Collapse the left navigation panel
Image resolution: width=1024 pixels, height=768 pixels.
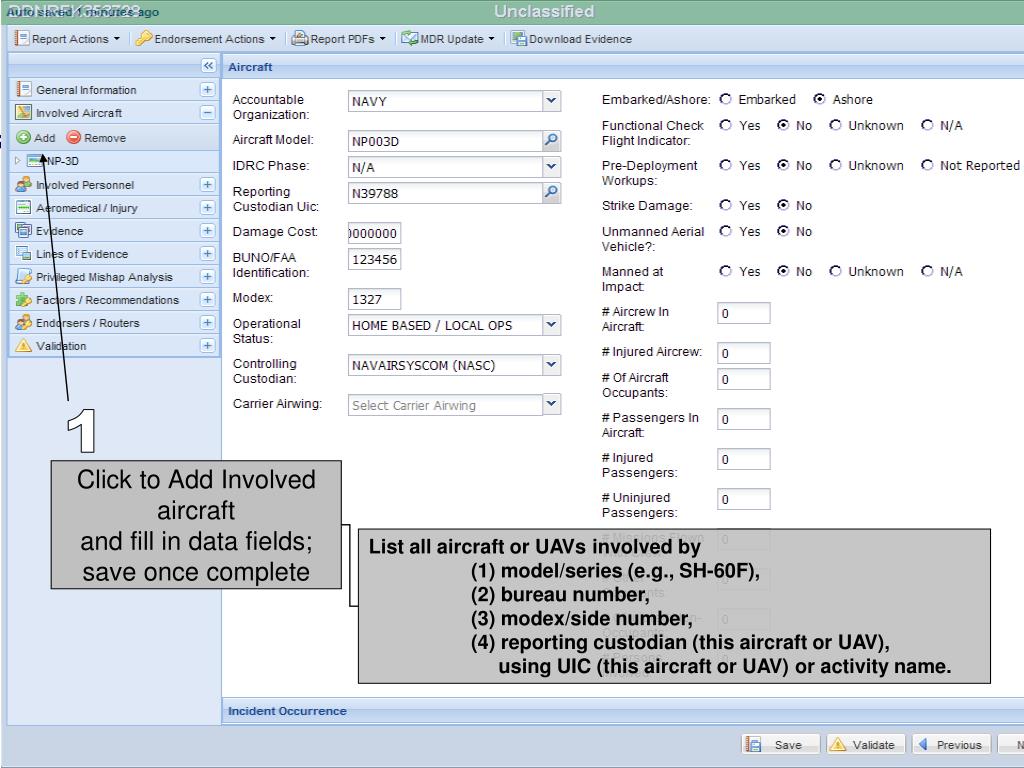point(208,66)
